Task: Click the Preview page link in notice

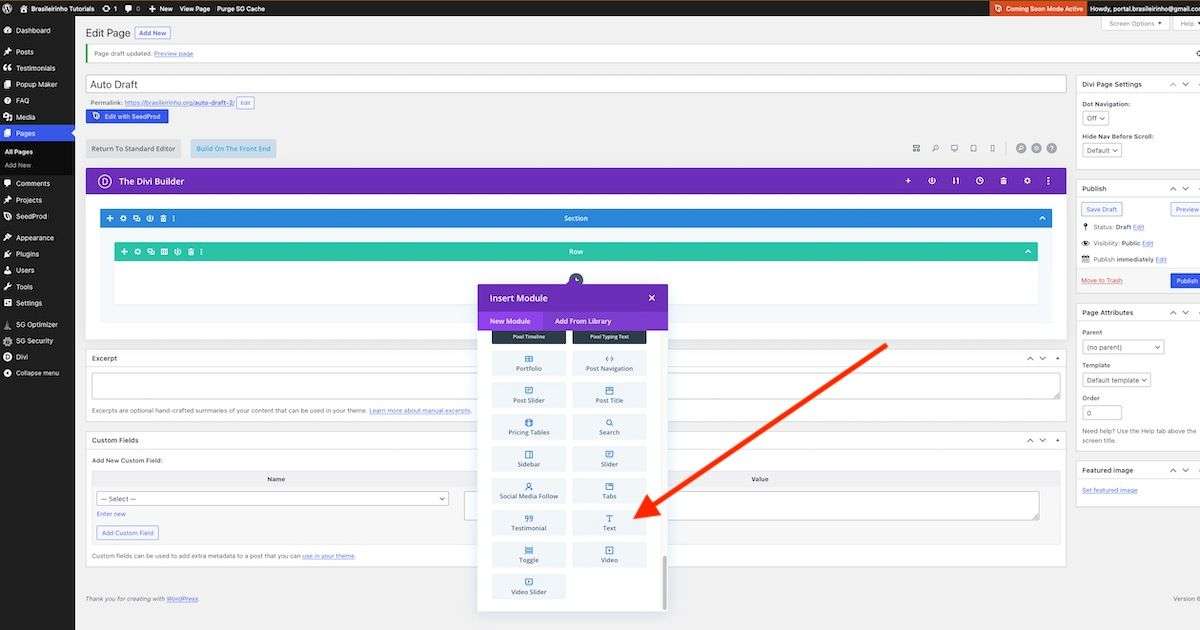Action: [x=174, y=53]
